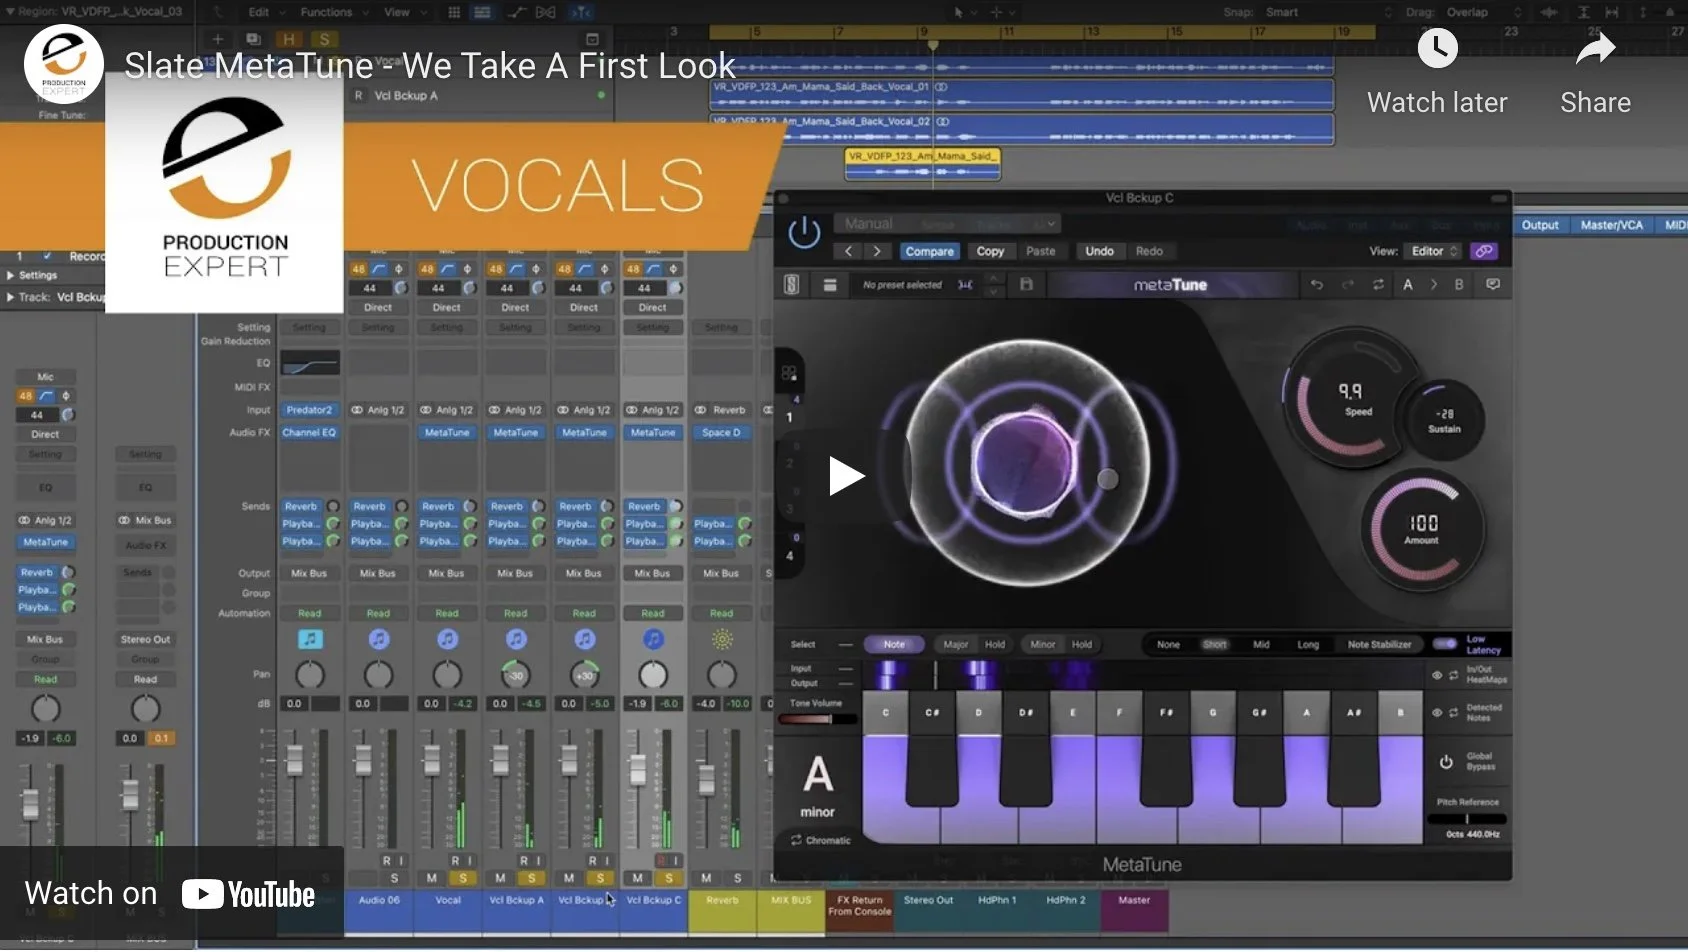Choose Short note stabilizer setting
1688x952 pixels.
pyautogui.click(x=1215, y=645)
